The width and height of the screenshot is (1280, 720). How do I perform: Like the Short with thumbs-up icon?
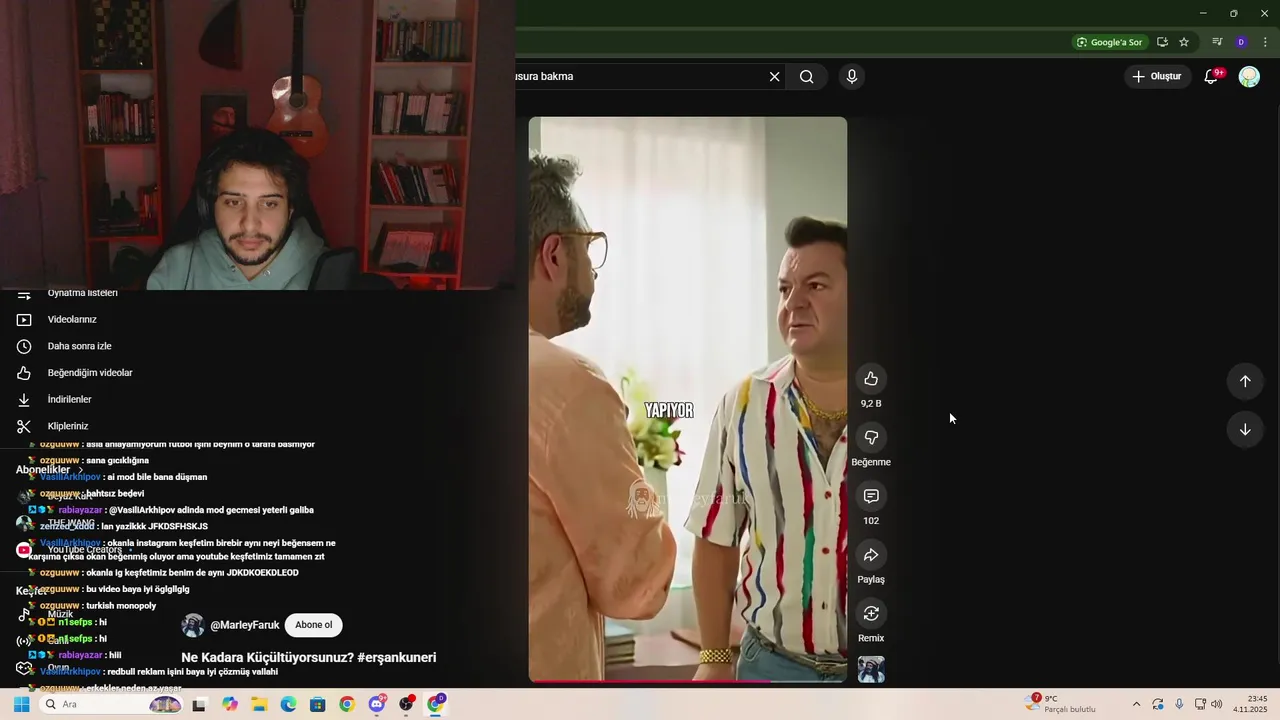click(x=871, y=379)
